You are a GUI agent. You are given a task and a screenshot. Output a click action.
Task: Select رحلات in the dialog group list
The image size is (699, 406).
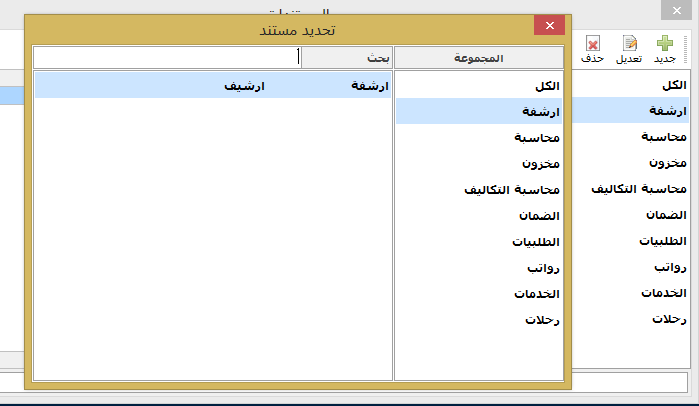coord(479,320)
